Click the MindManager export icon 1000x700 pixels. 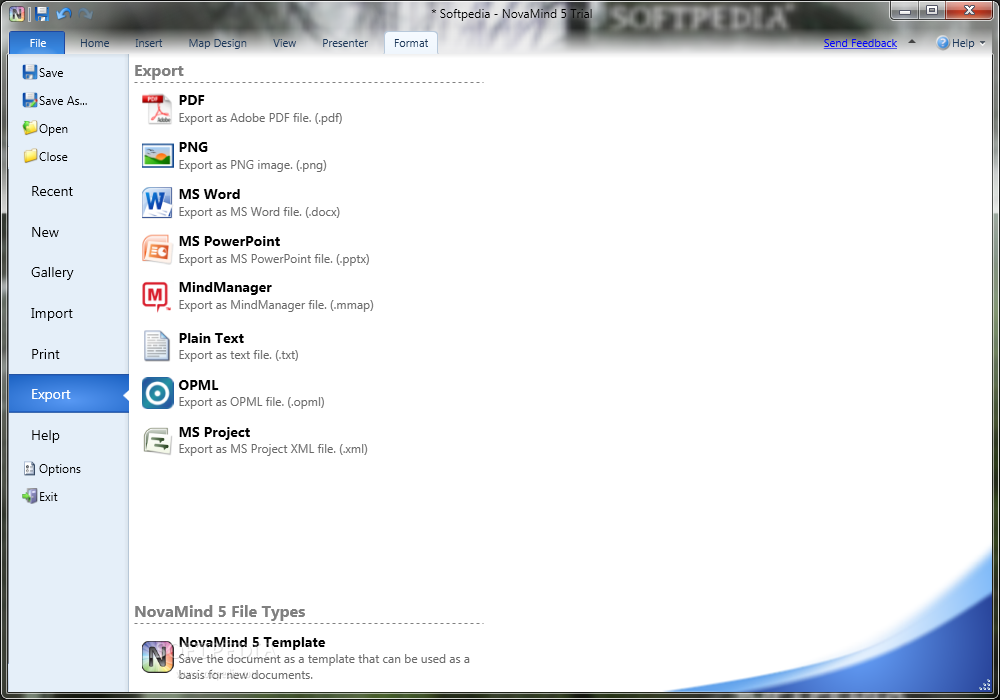[156, 296]
